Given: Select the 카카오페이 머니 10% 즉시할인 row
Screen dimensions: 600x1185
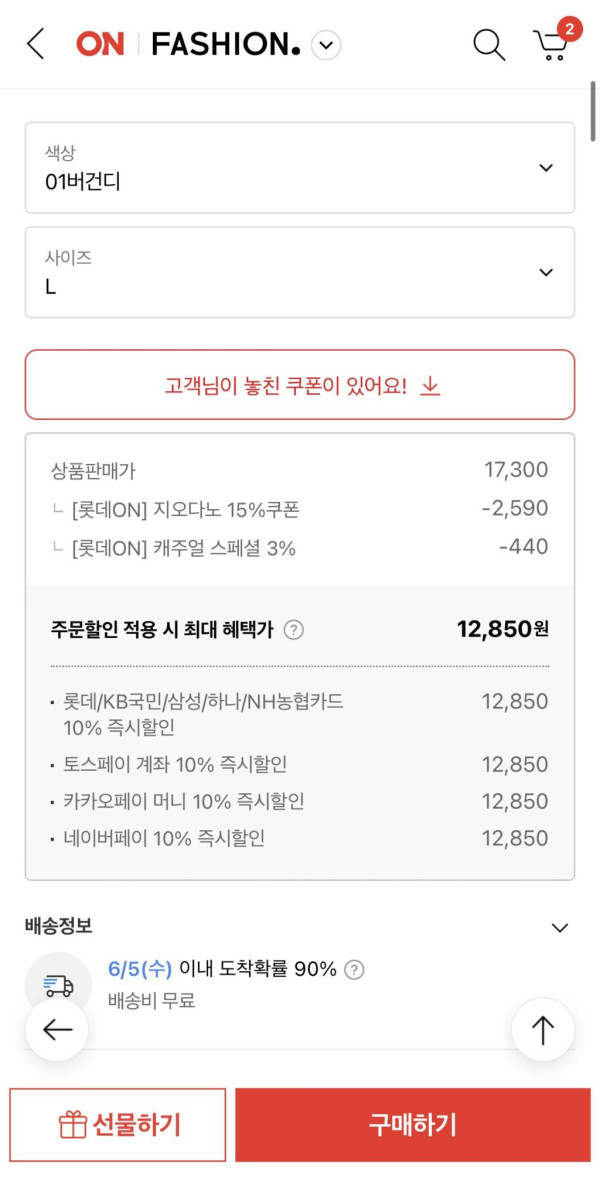Looking at the screenshot, I should click(300, 801).
